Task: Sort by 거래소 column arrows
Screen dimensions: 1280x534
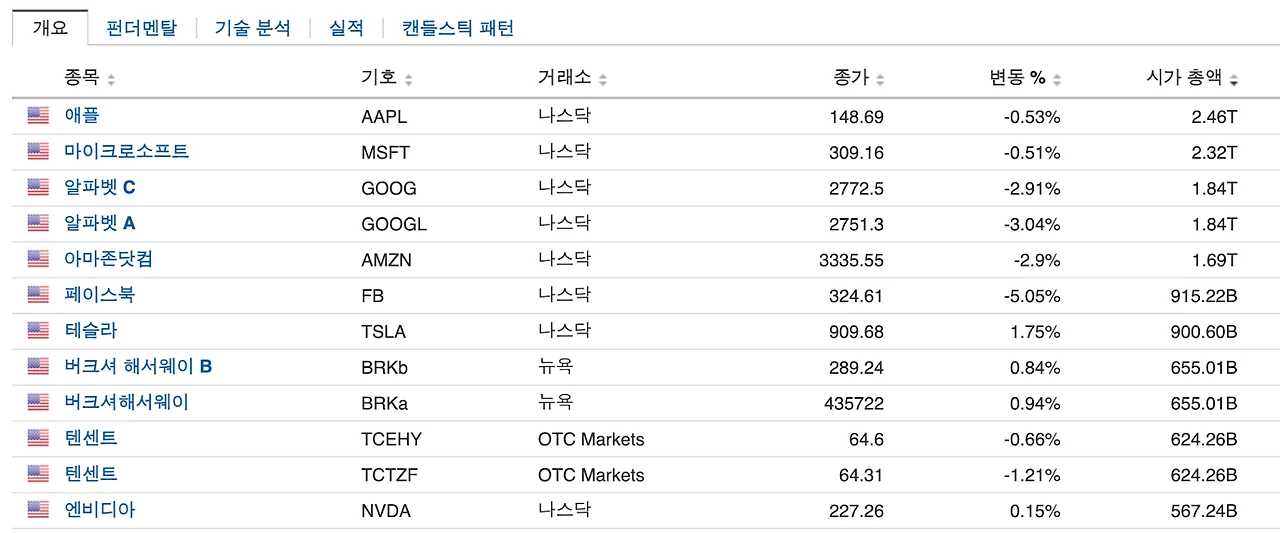Action: [x=603, y=79]
